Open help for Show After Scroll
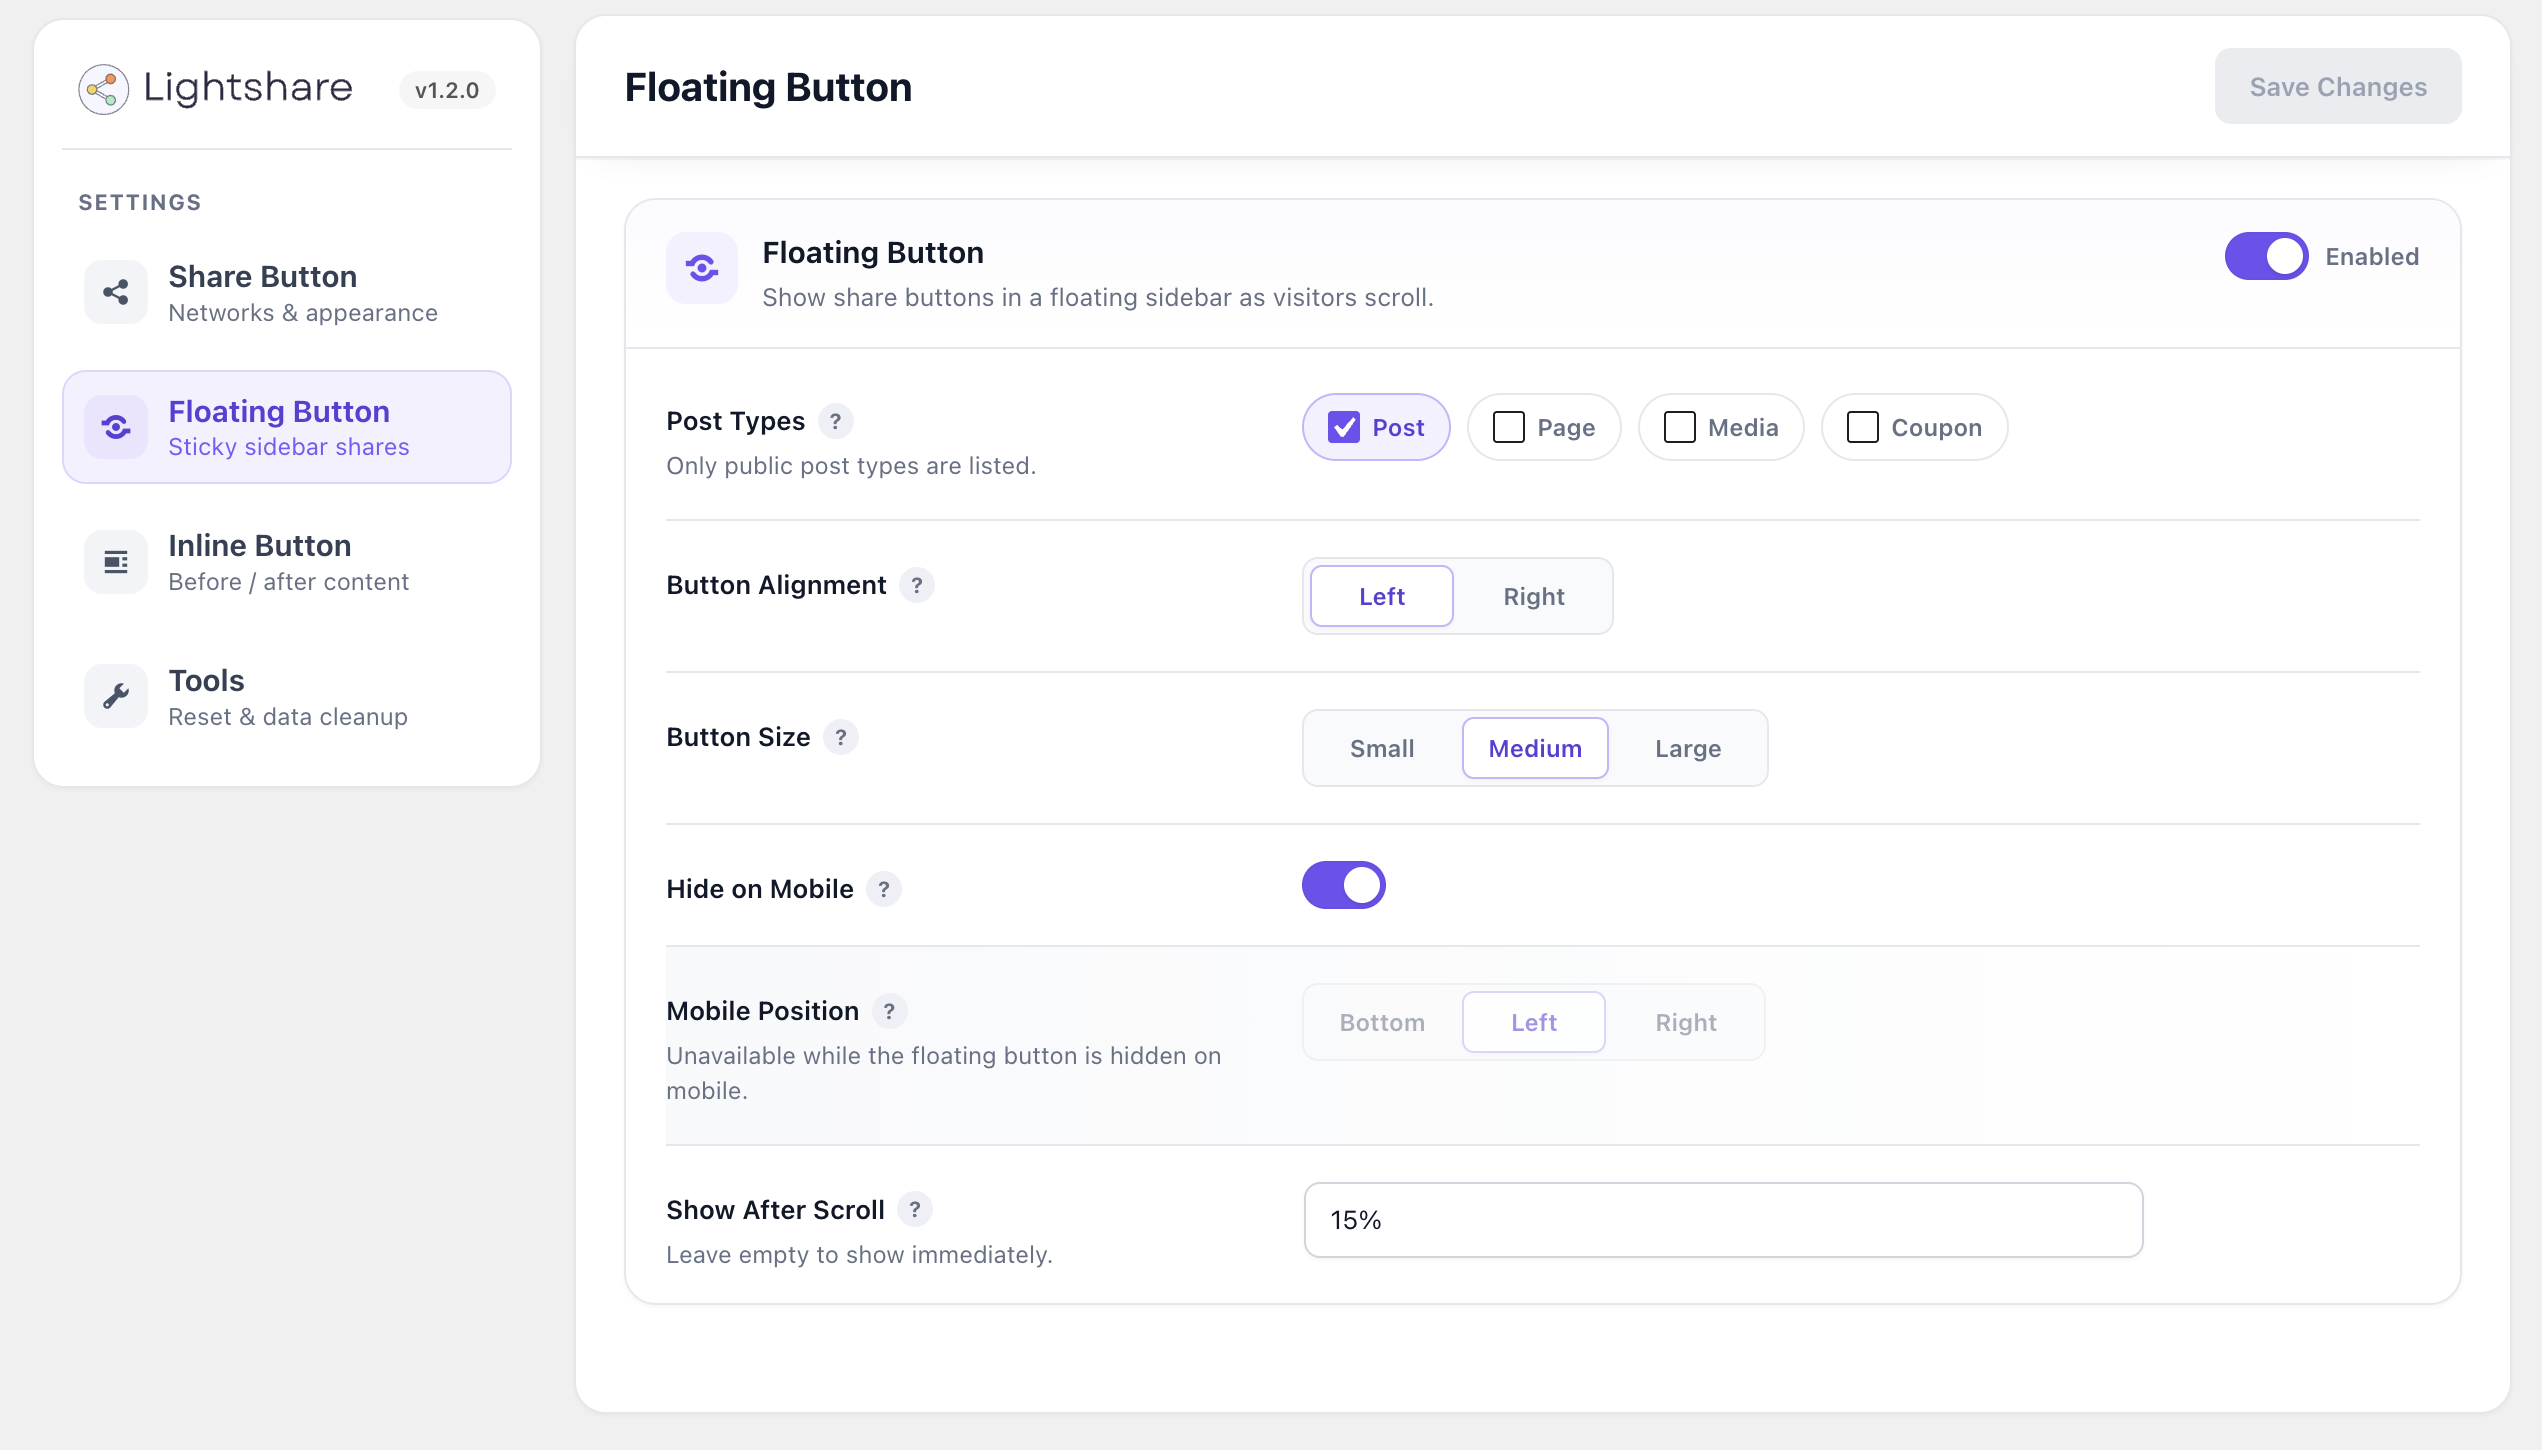This screenshot has height=1450, width=2542. click(x=915, y=1210)
